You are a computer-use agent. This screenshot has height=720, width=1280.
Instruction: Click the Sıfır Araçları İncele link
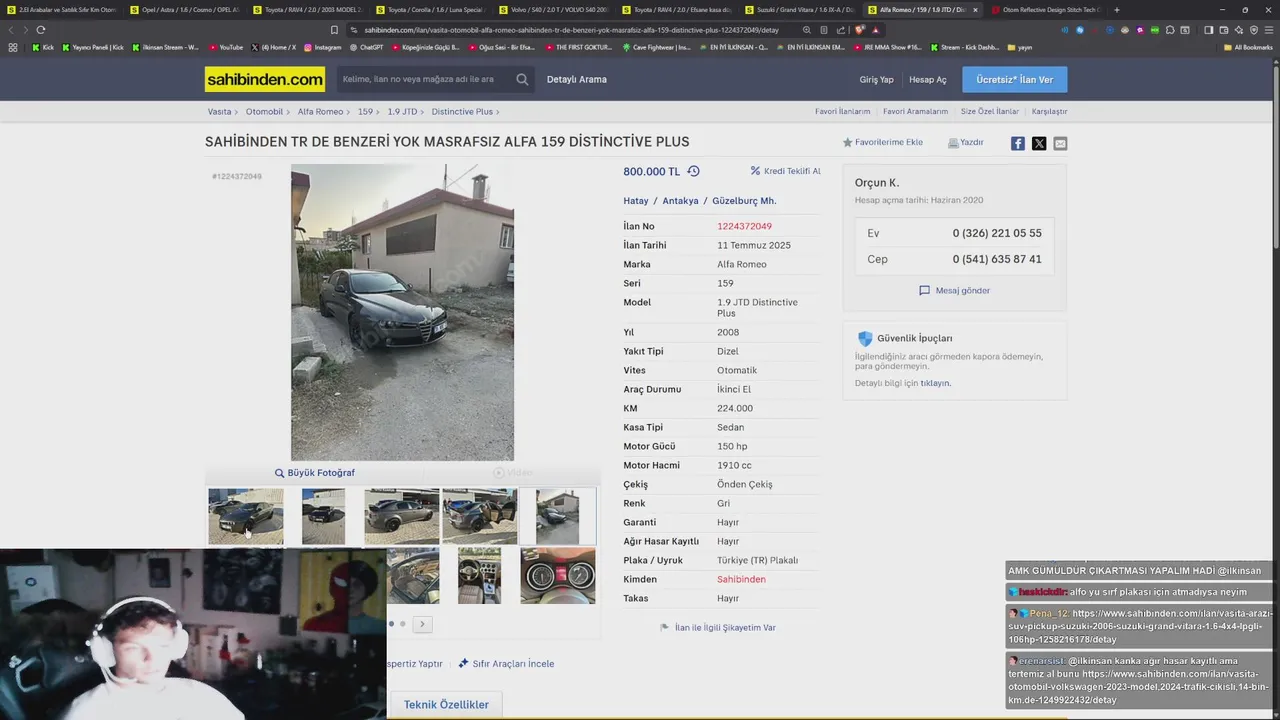(x=506, y=663)
